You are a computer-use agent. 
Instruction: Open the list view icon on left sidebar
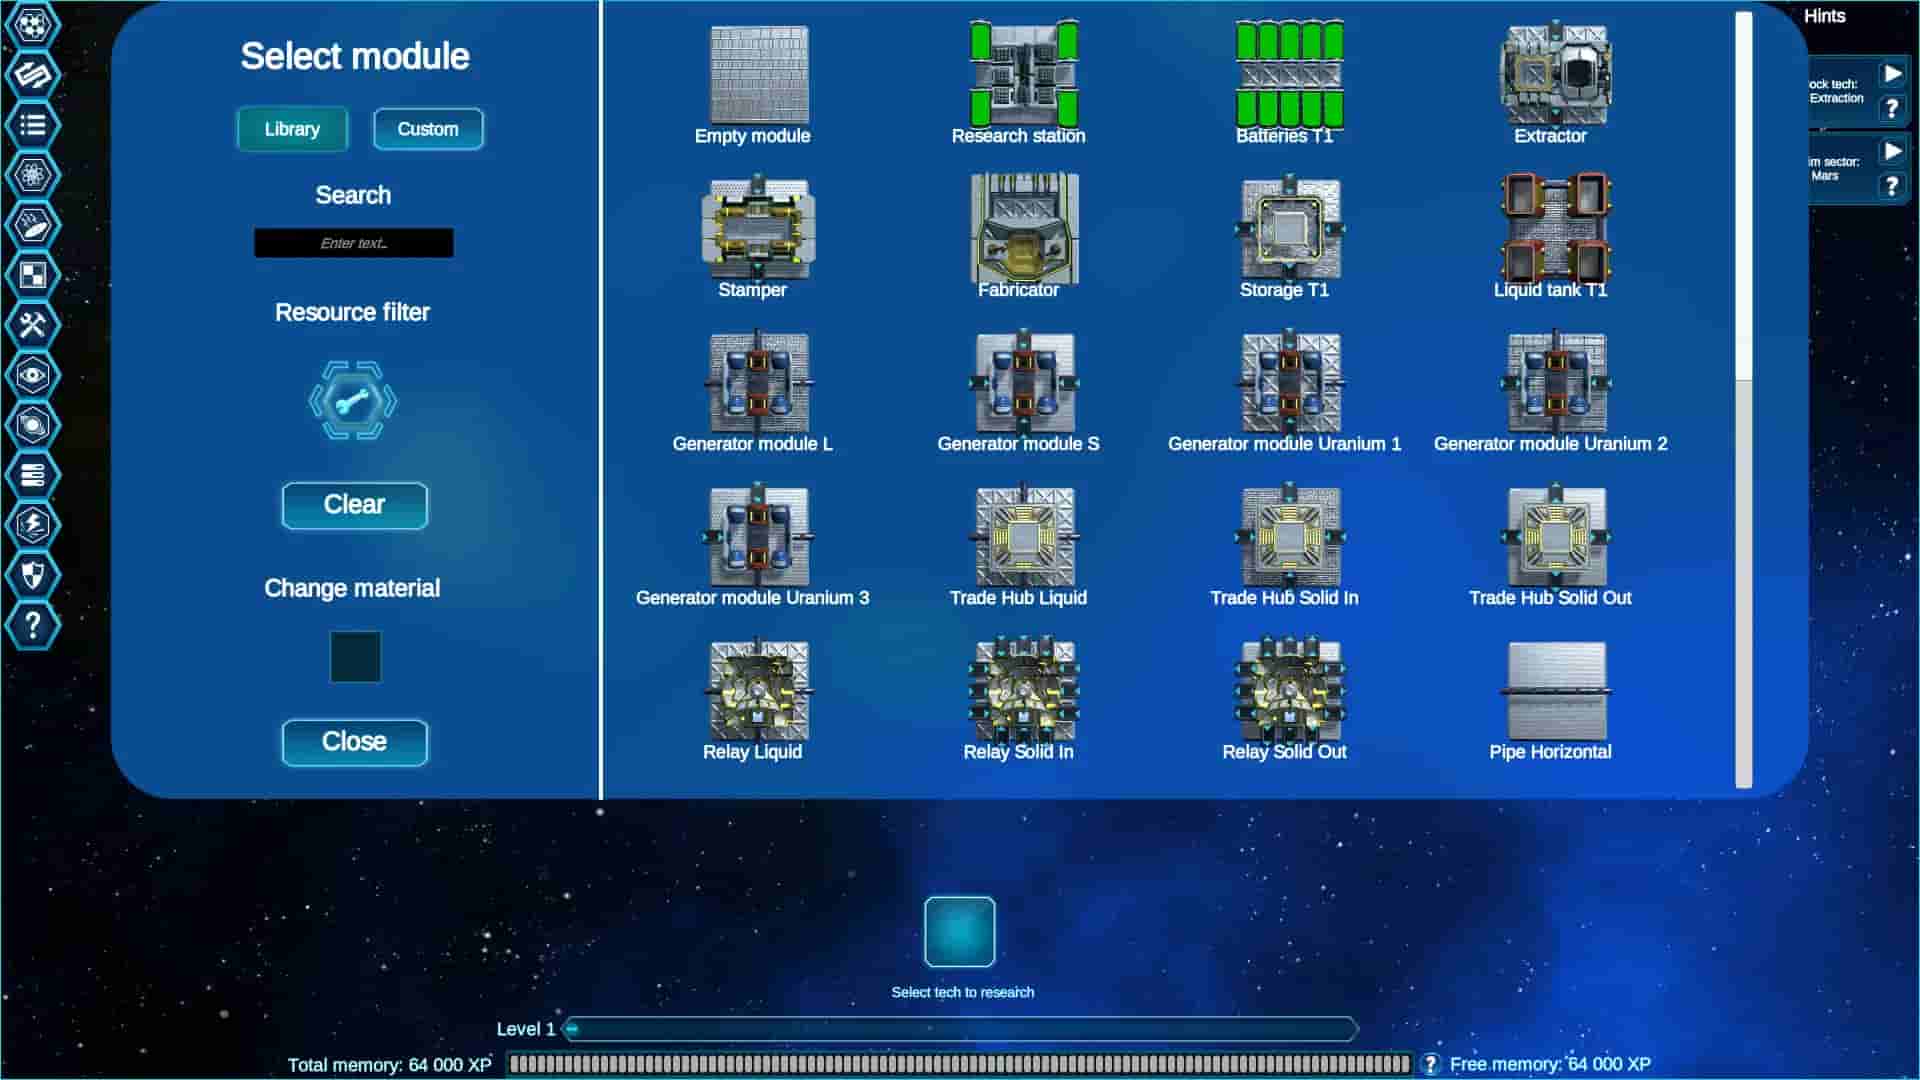(33, 125)
